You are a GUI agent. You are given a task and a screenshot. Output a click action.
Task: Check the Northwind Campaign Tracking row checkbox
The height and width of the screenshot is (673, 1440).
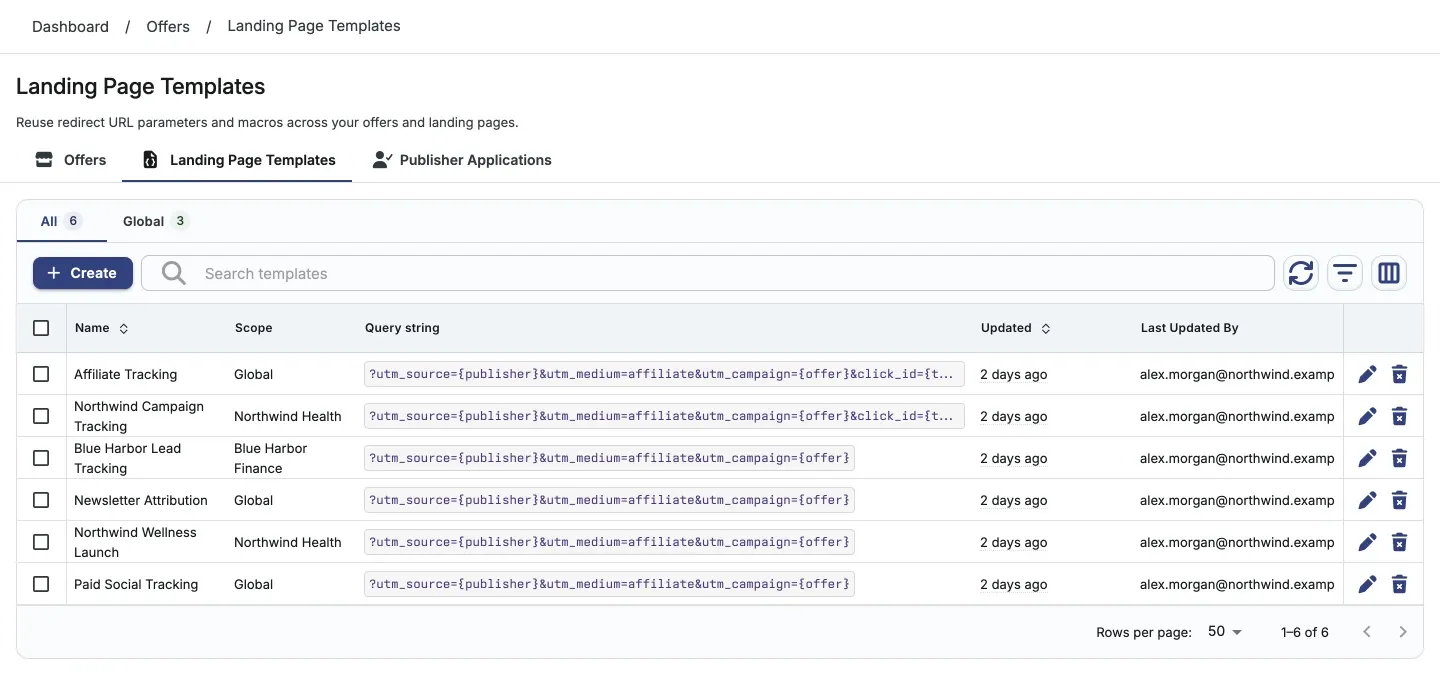[41, 416]
